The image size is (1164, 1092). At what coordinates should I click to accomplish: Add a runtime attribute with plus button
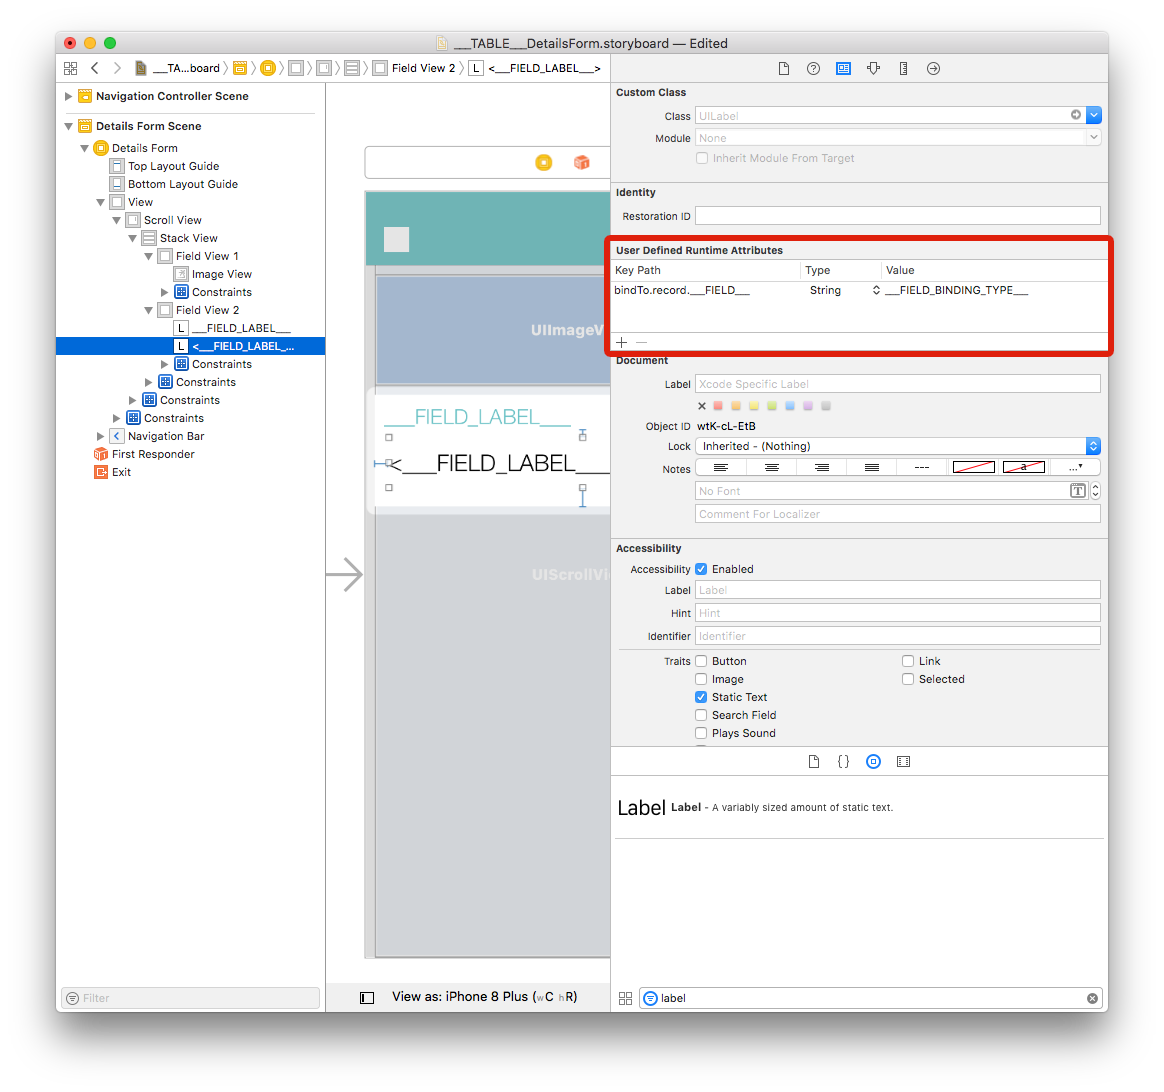[621, 342]
